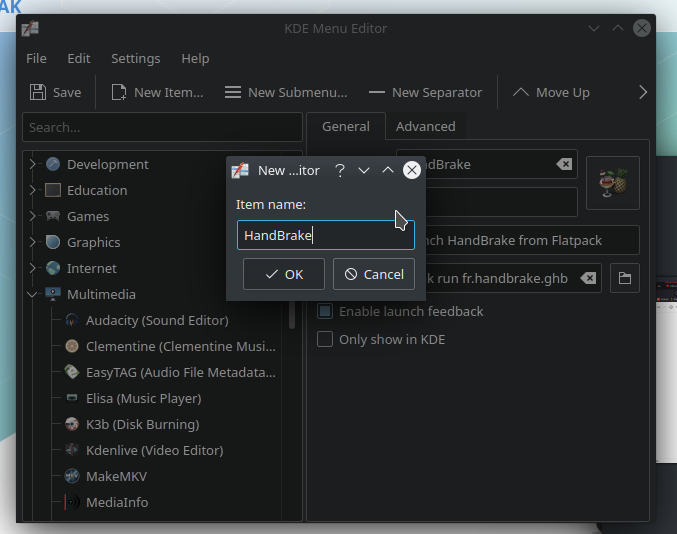Click the New Item dialog's title icon
The width and height of the screenshot is (677, 534).
240,170
